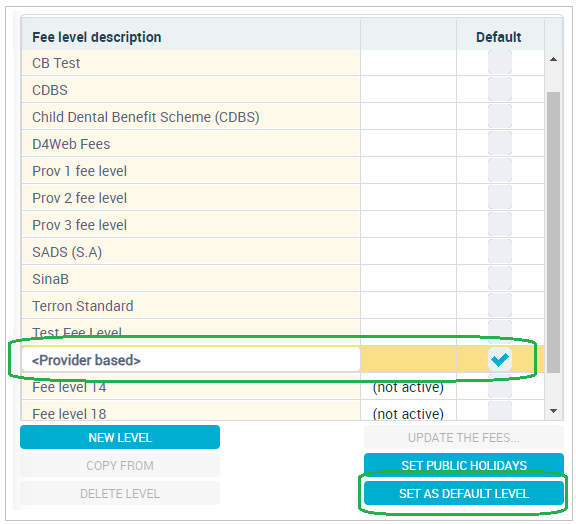Click UPDATE THE FEES button
Screen dimensions: 576x524
coord(464,437)
